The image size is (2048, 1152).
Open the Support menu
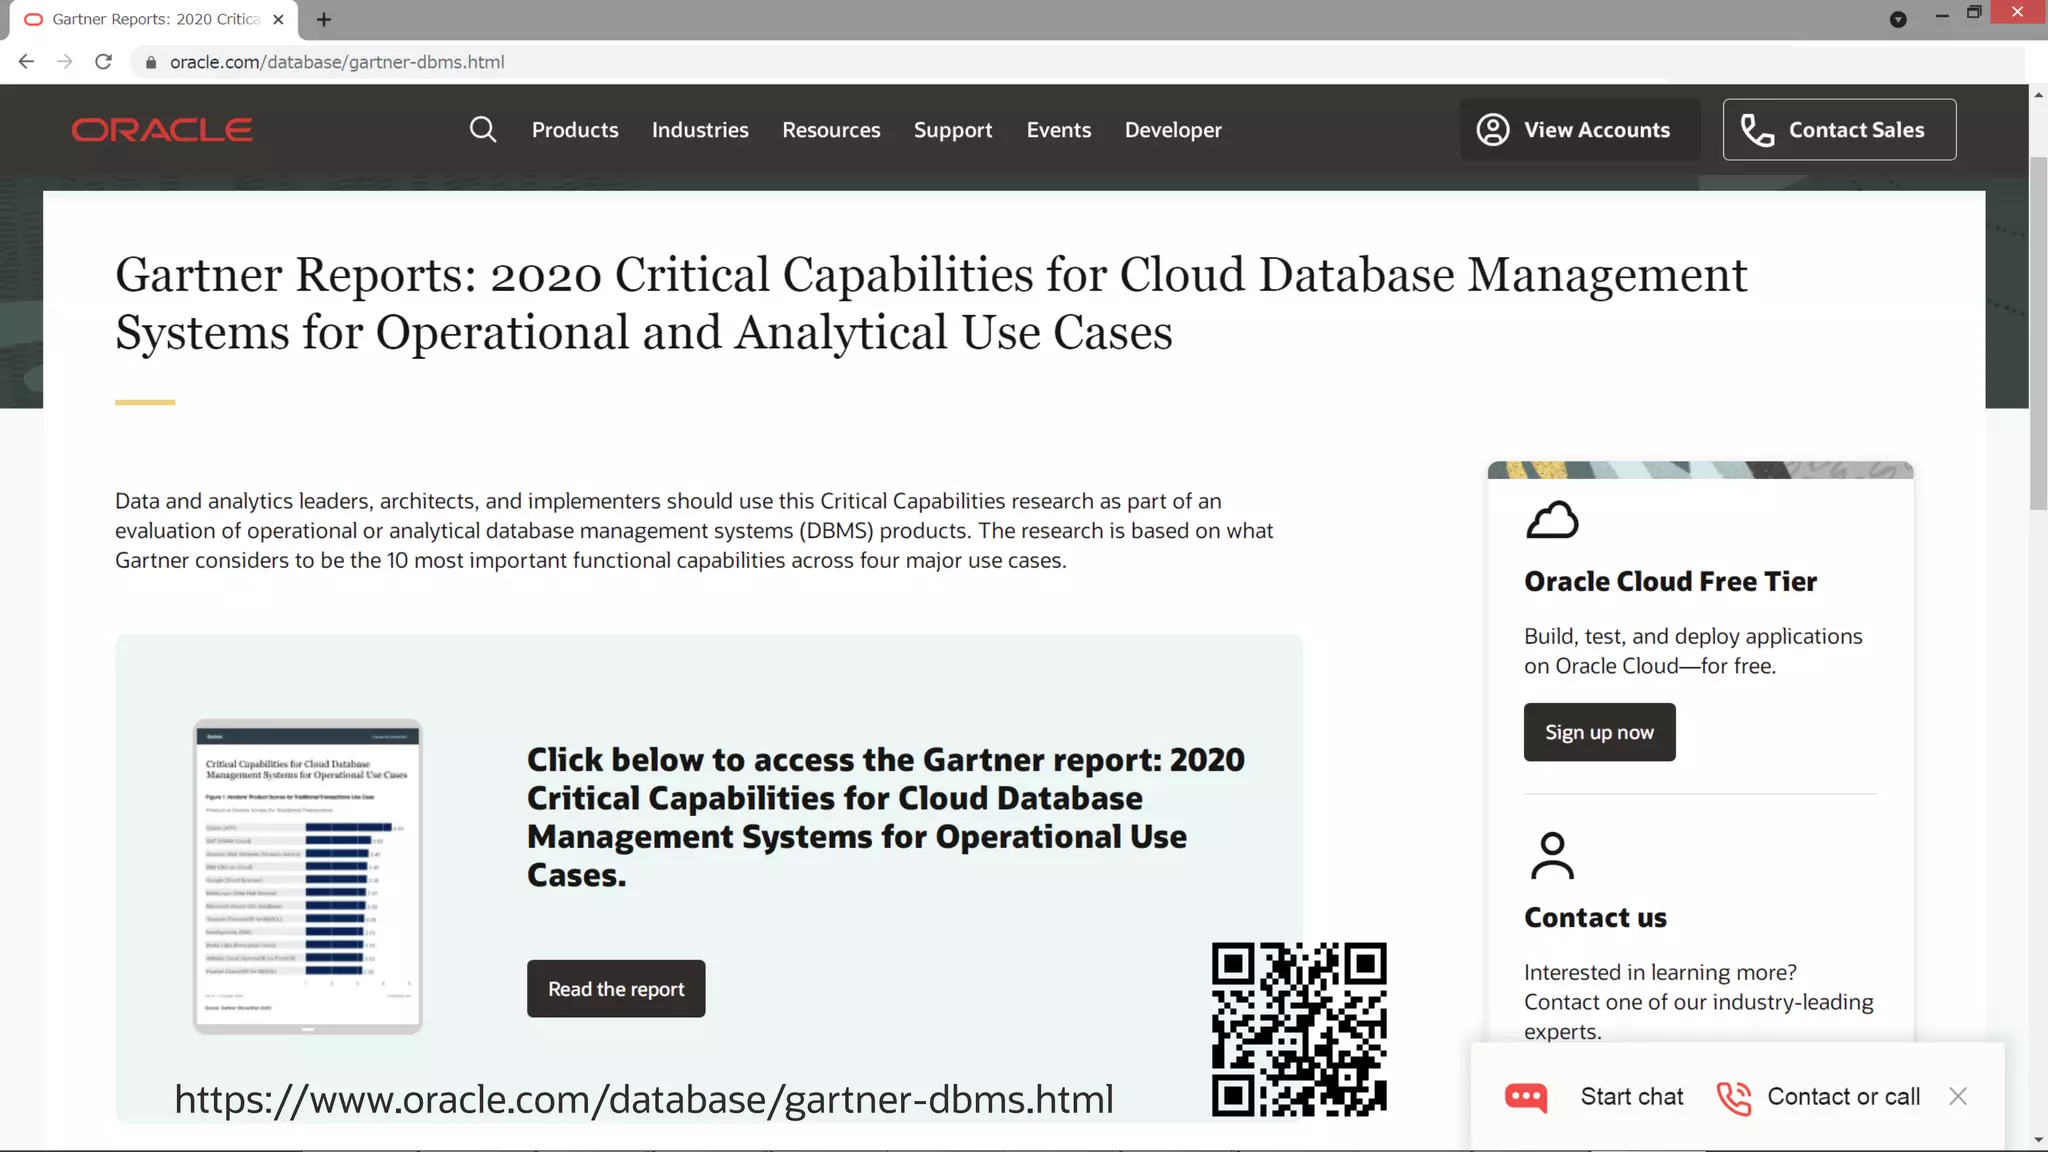(953, 130)
